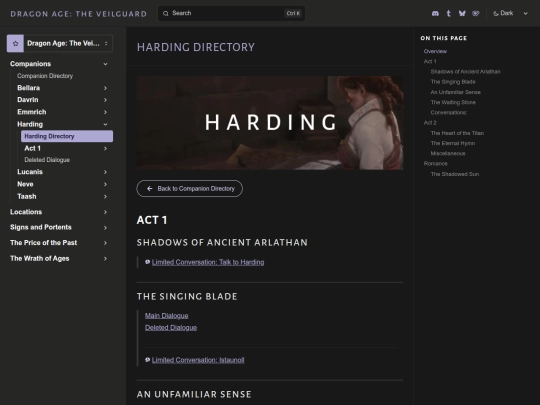Open the Discord link icon
The image size is (540, 405).
pyautogui.click(x=435, y=13)
